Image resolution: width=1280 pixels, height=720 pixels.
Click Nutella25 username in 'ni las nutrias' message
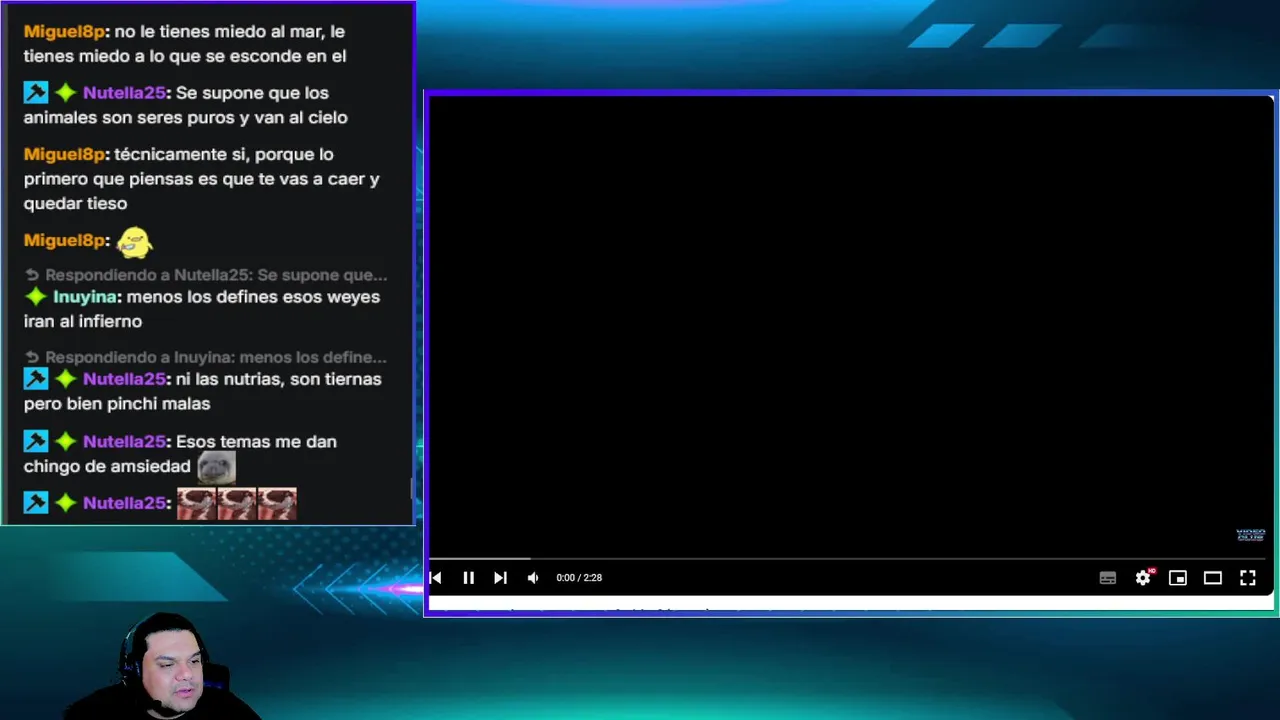coord(124,379)
